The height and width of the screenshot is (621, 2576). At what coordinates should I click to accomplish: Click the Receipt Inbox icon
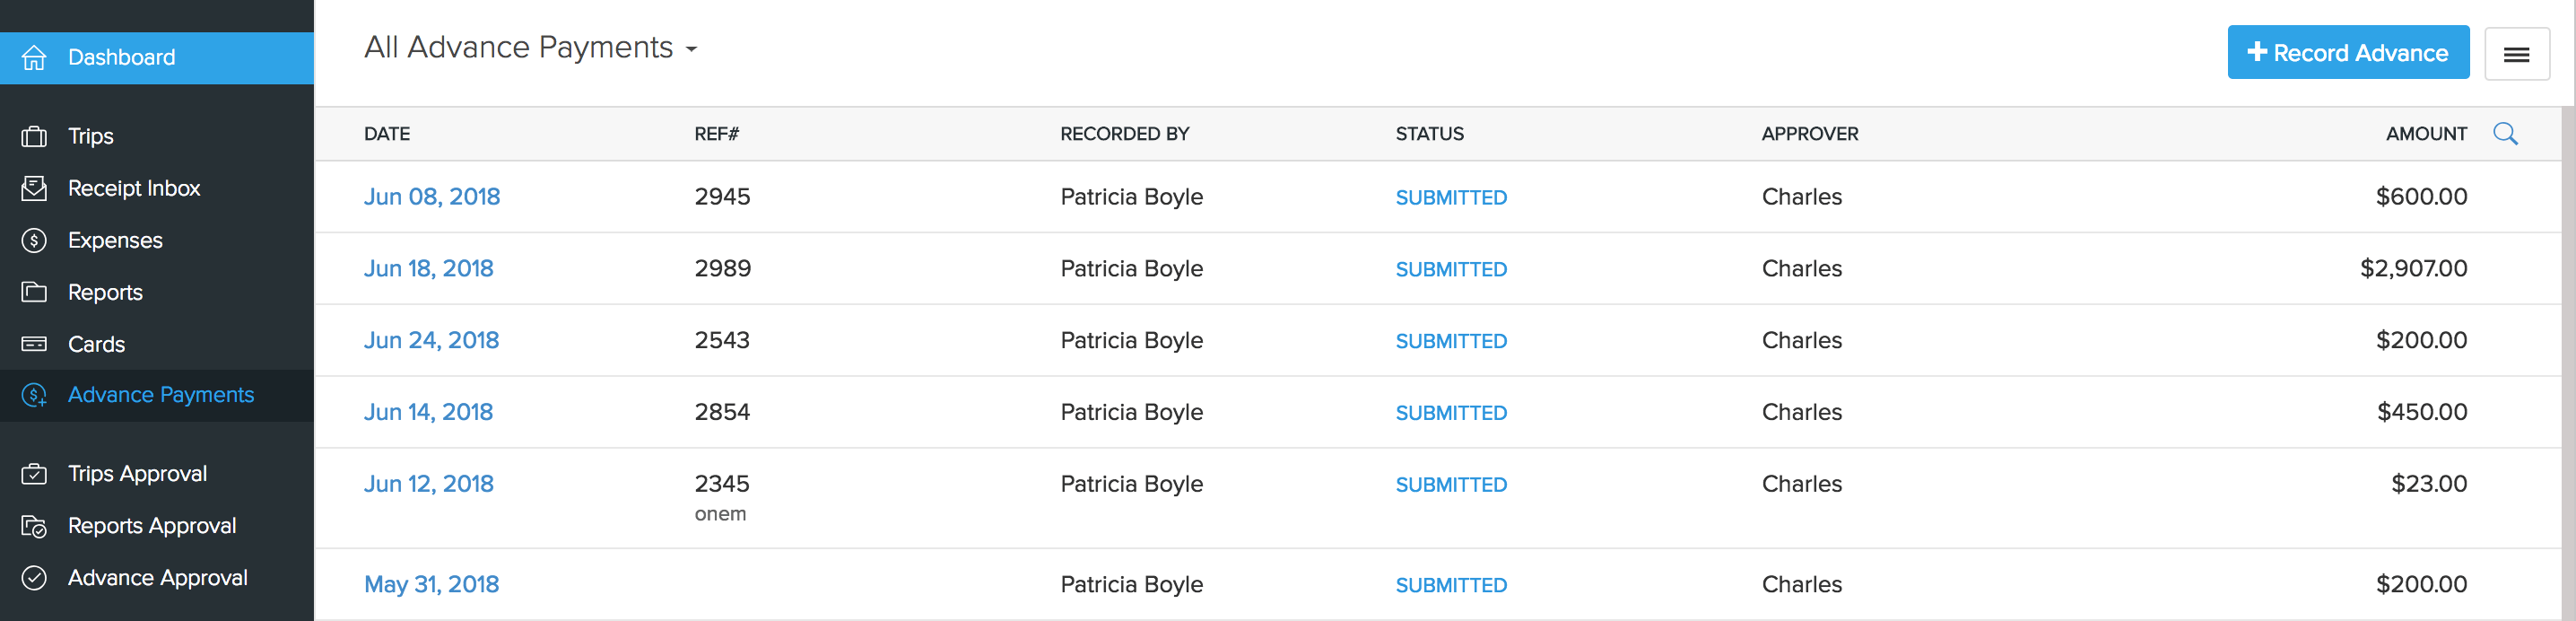34,188
